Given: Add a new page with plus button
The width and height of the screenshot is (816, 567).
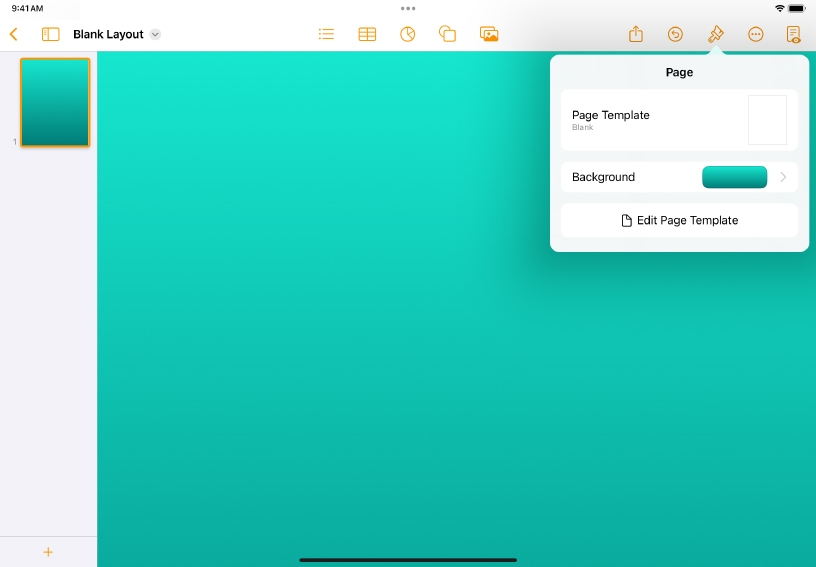Looking at the screenshot, I should tap(48, 552).
